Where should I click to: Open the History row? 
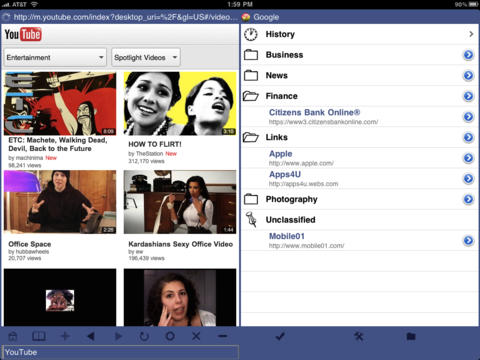pos(360,34)
